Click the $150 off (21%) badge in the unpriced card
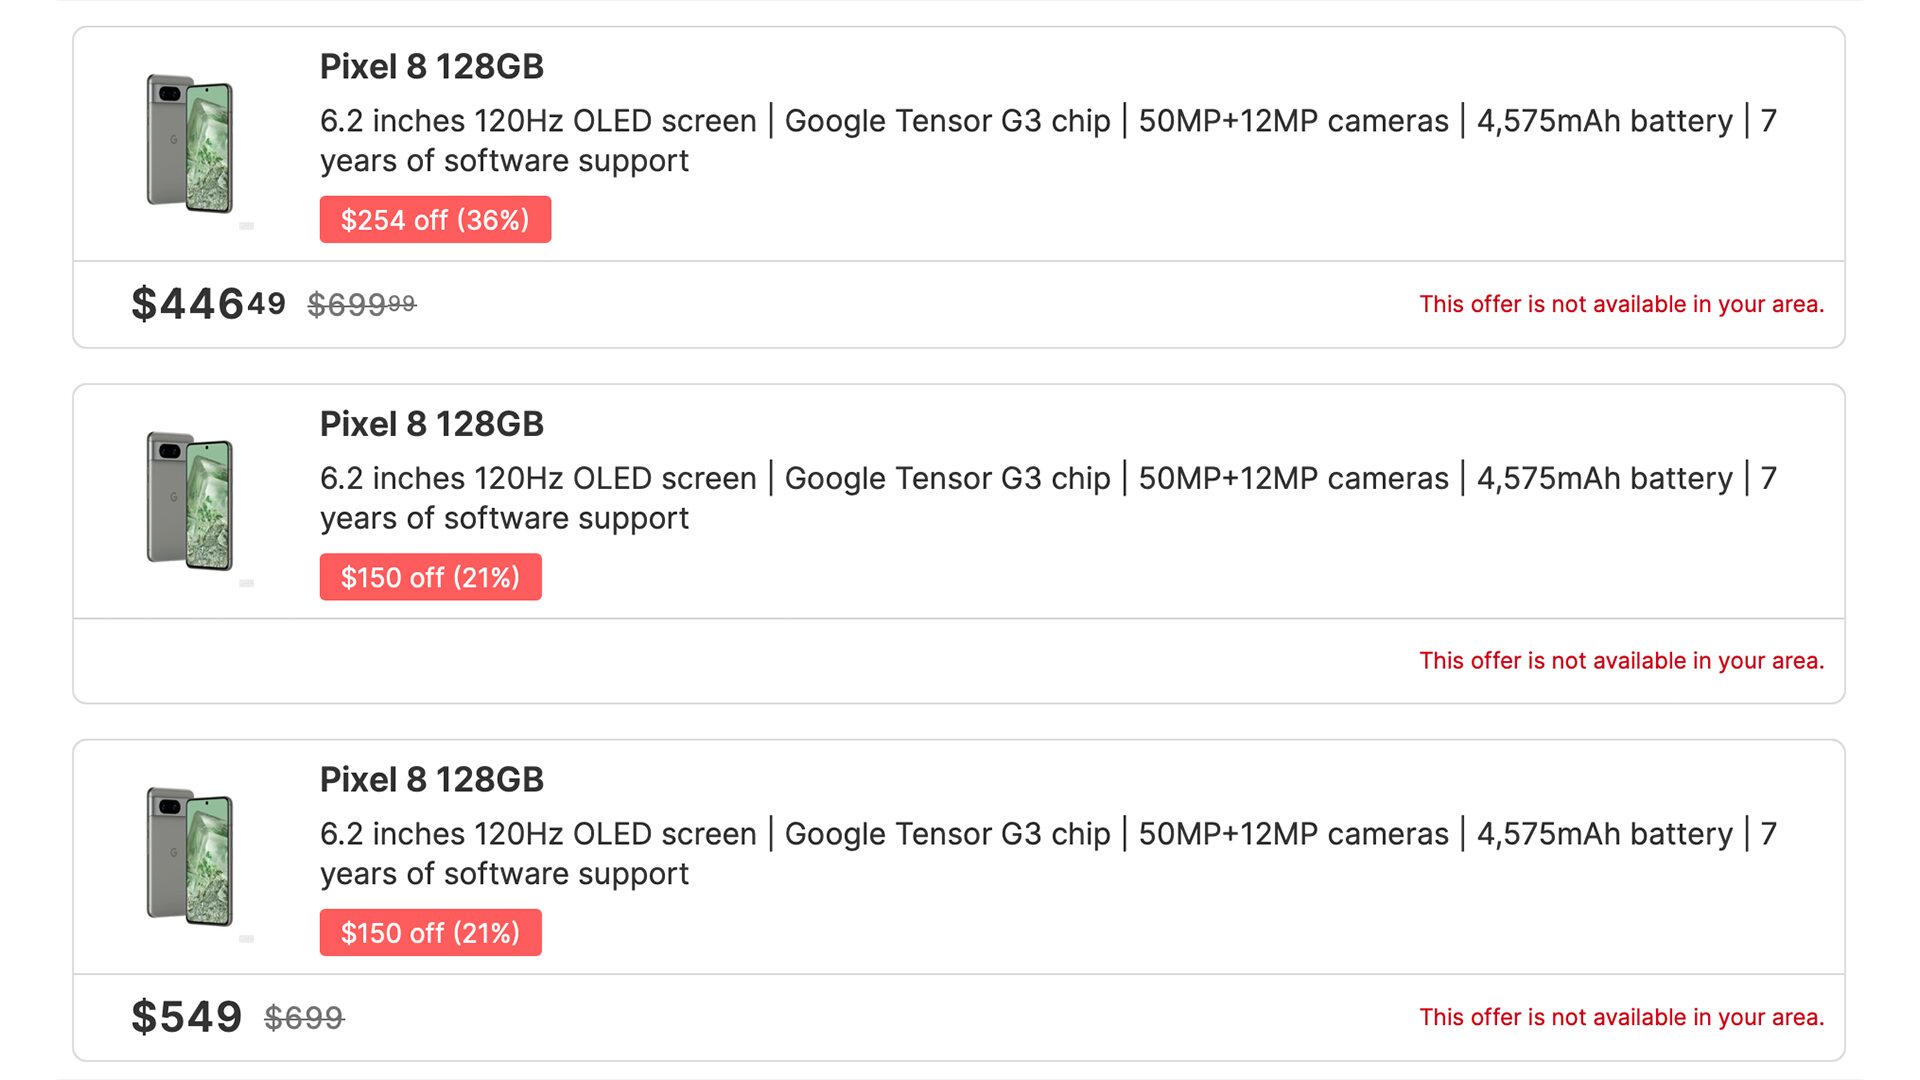This screenshot has width=1920, height=1080. click(430, 577)
